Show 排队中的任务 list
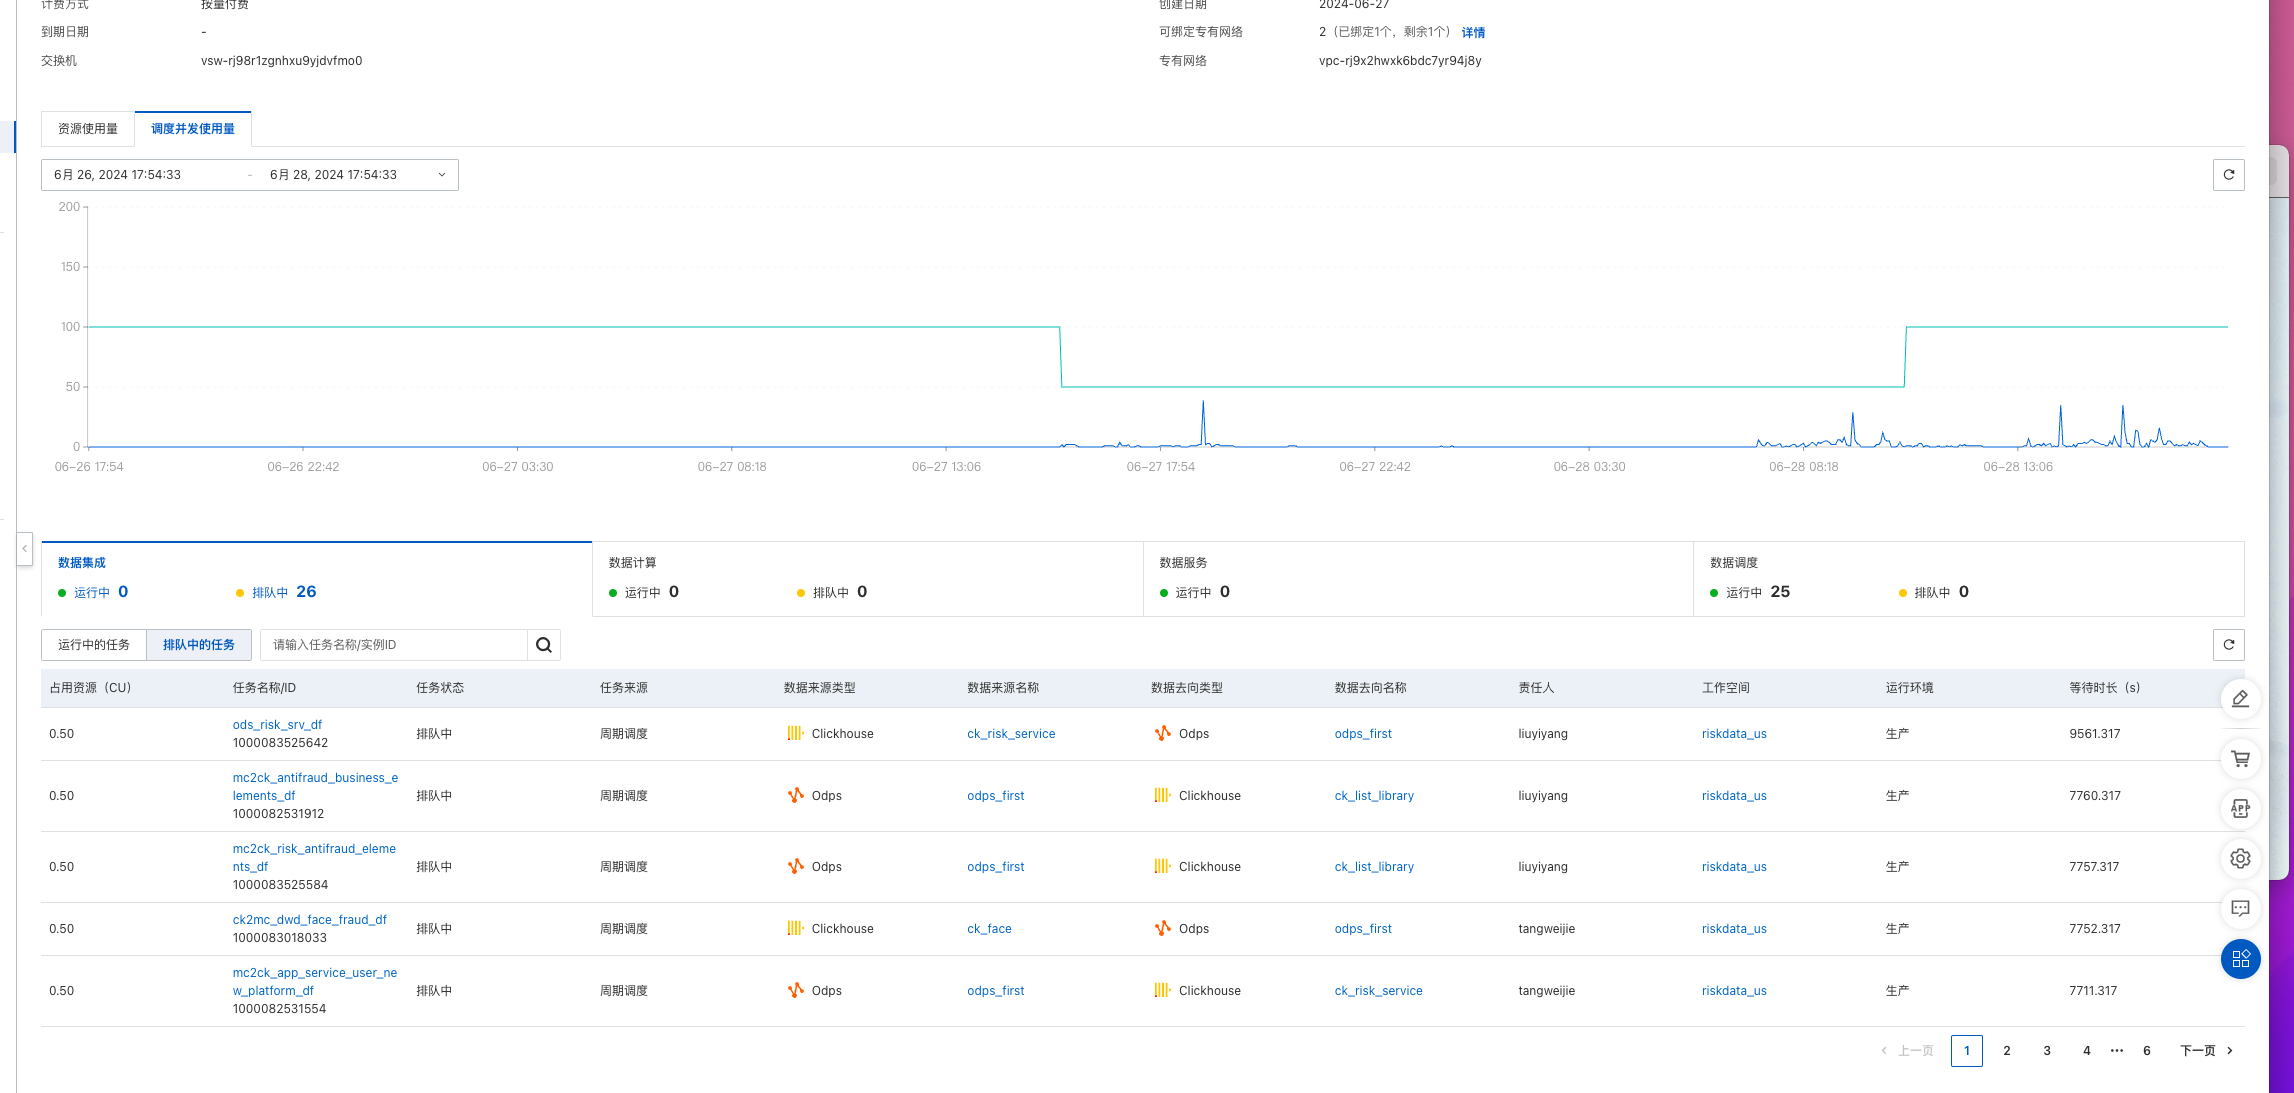 tap(199, 645)
